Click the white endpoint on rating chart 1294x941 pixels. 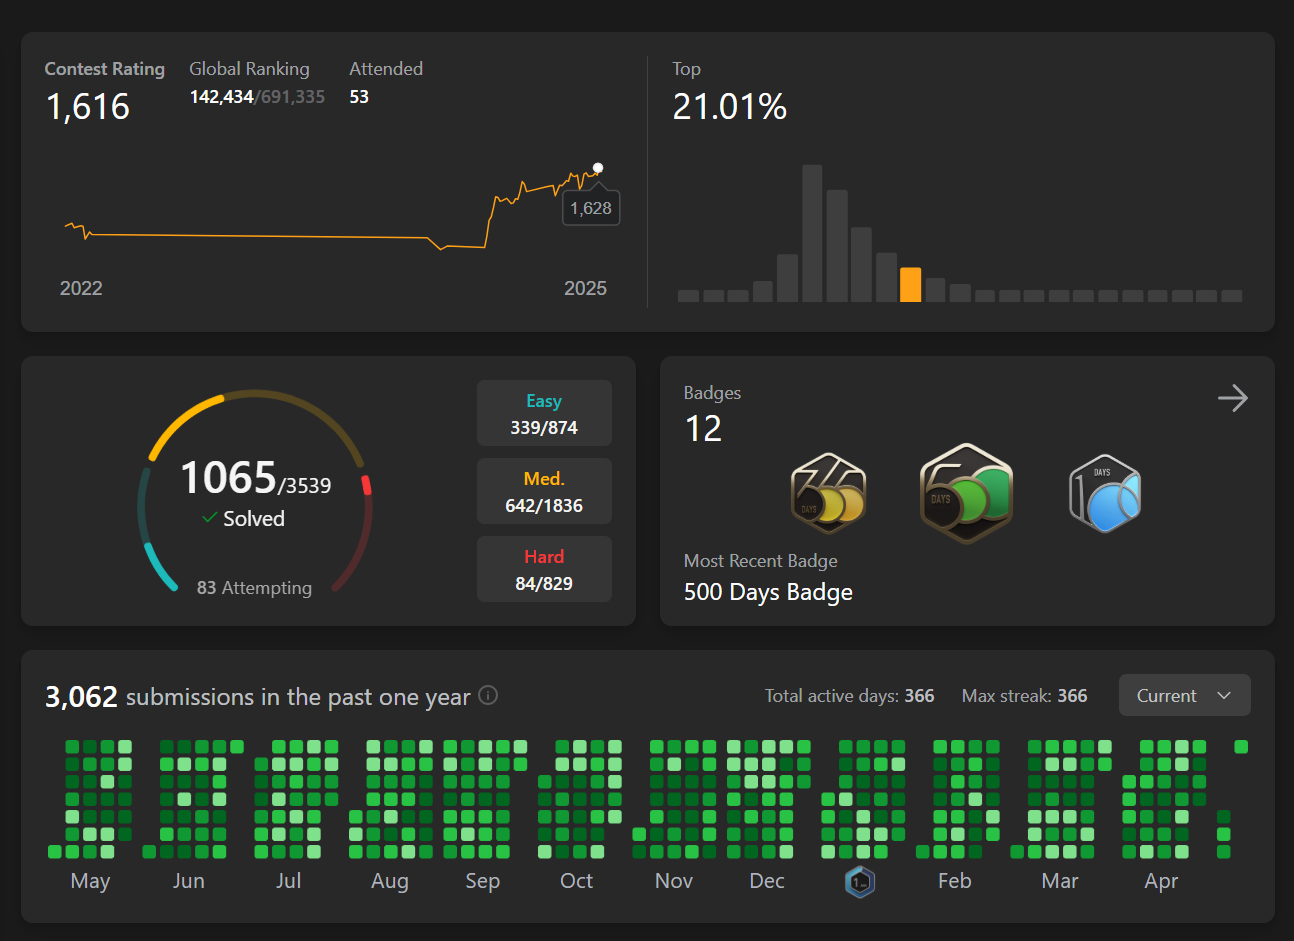(x=598, y=168)
